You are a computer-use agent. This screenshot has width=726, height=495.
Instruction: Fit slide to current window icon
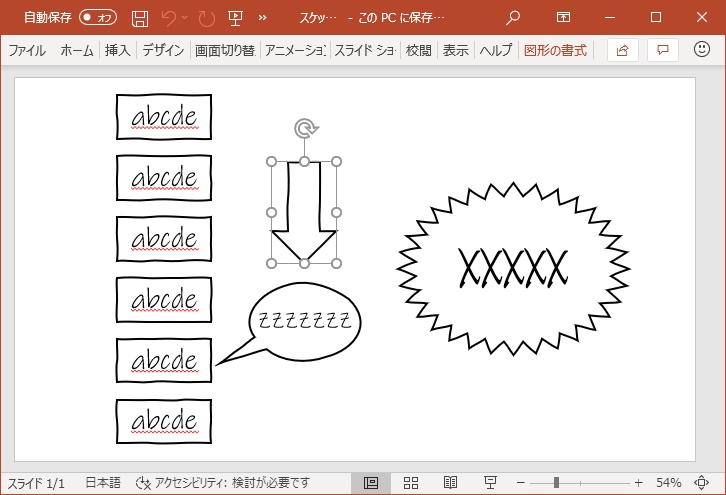click(x=701, y=483)
